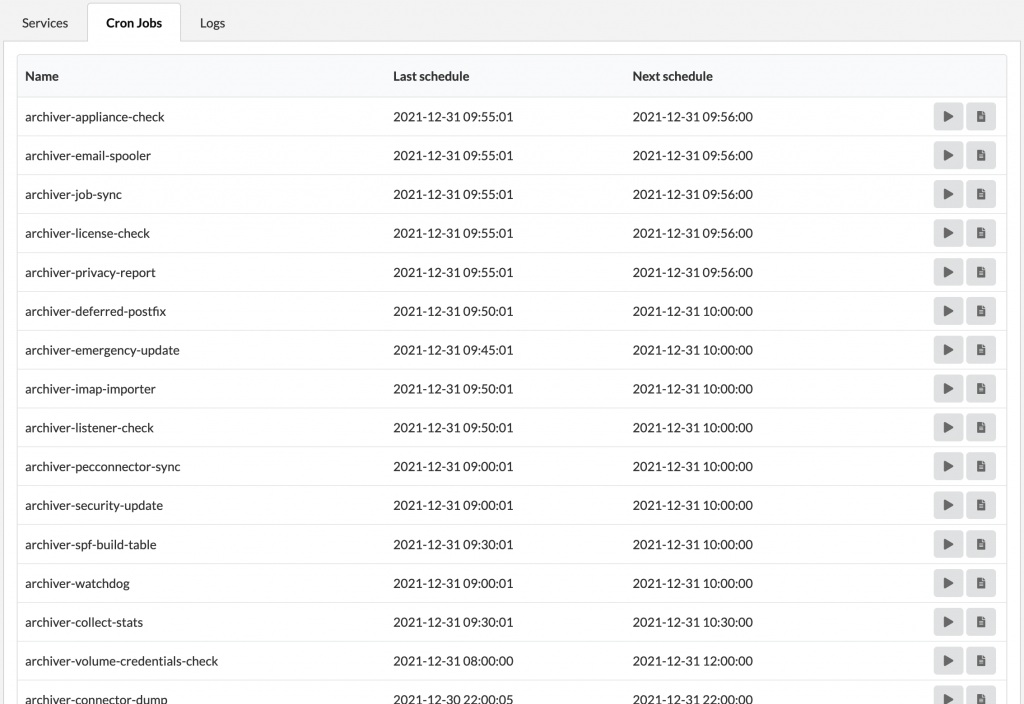
Task: Open the archiver-deferred-postfix log
Action: point(981,312)
